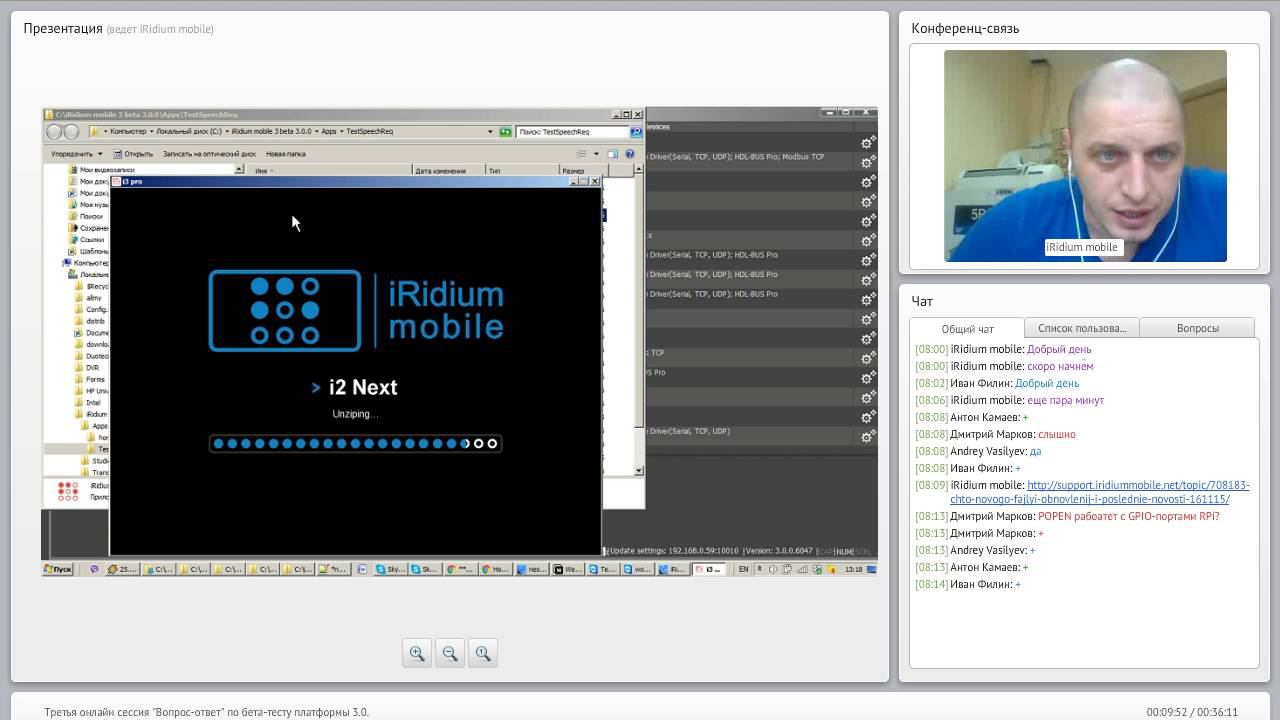Click the Explorer Back navigation button
The image size is (1280, 720).
pyautogui.click(x=55, y=132)
